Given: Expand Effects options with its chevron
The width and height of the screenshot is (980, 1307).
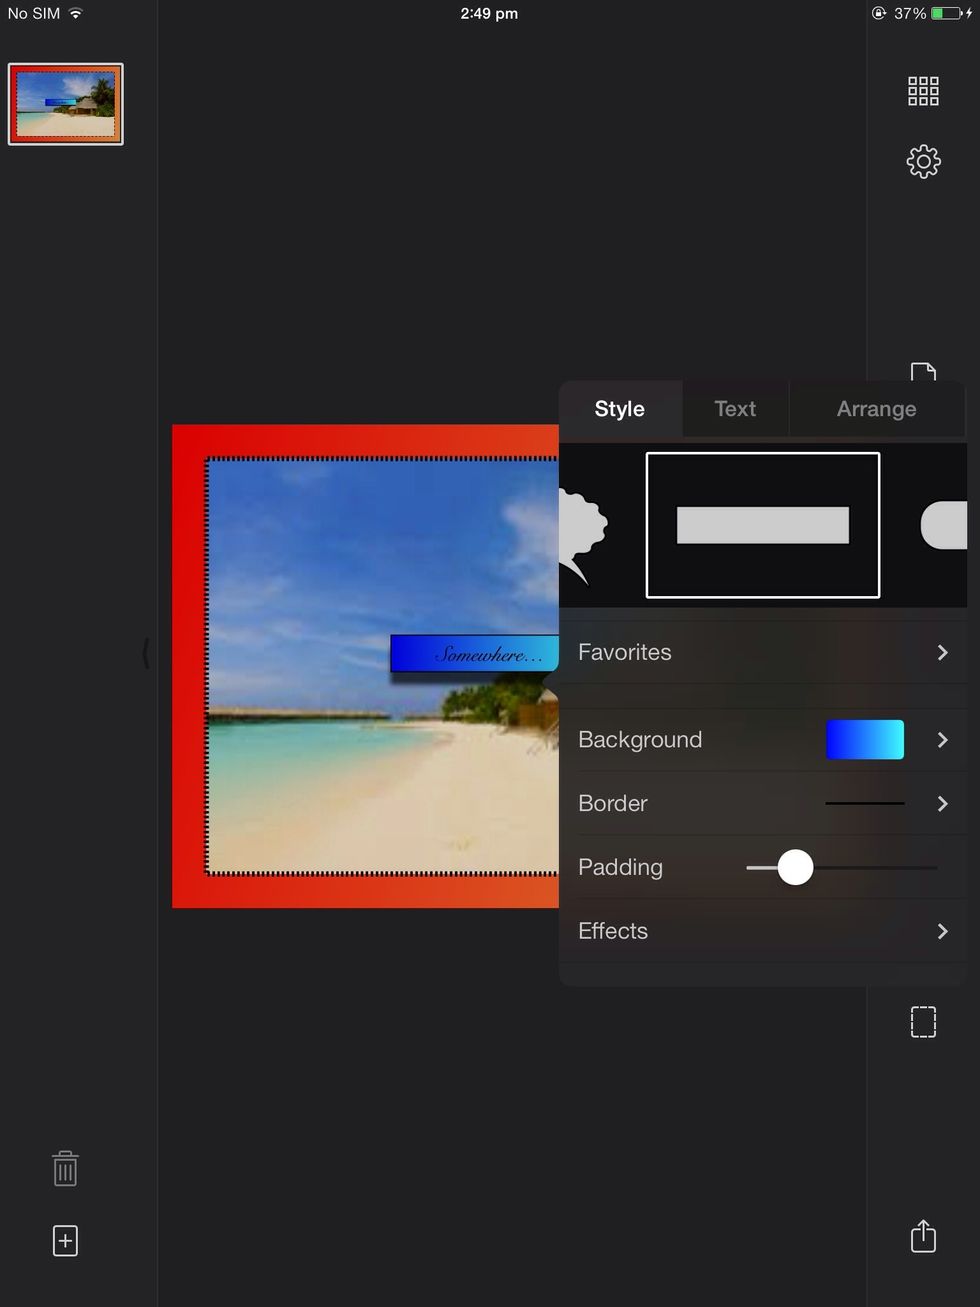Looking at the screenshot, I should (942, 931).
